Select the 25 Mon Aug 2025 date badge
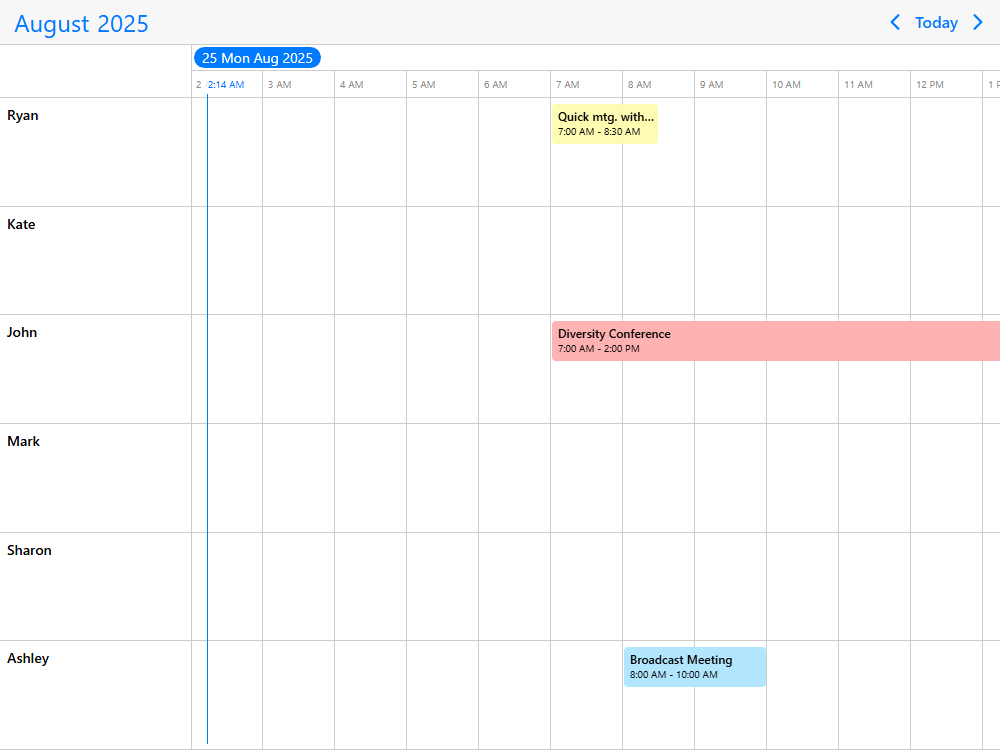Viewport: 1000px width, 750px height. tap(257, 58)
